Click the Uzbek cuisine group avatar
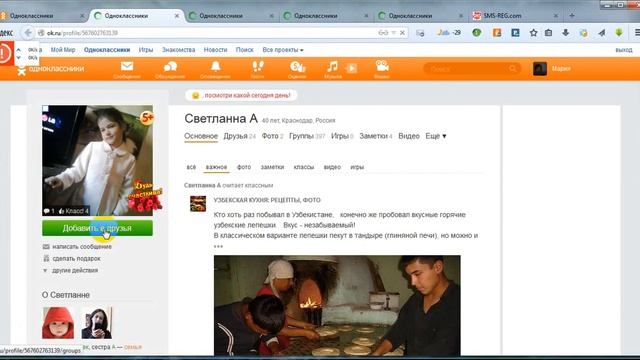The height and width of the screenshot is (360, 640). click(x=198, y=204)
